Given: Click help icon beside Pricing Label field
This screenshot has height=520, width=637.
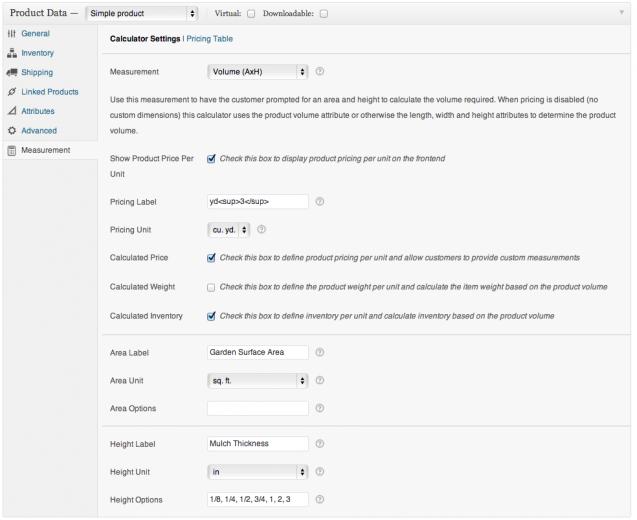Looking at the screenshot, I should point(320,202).
